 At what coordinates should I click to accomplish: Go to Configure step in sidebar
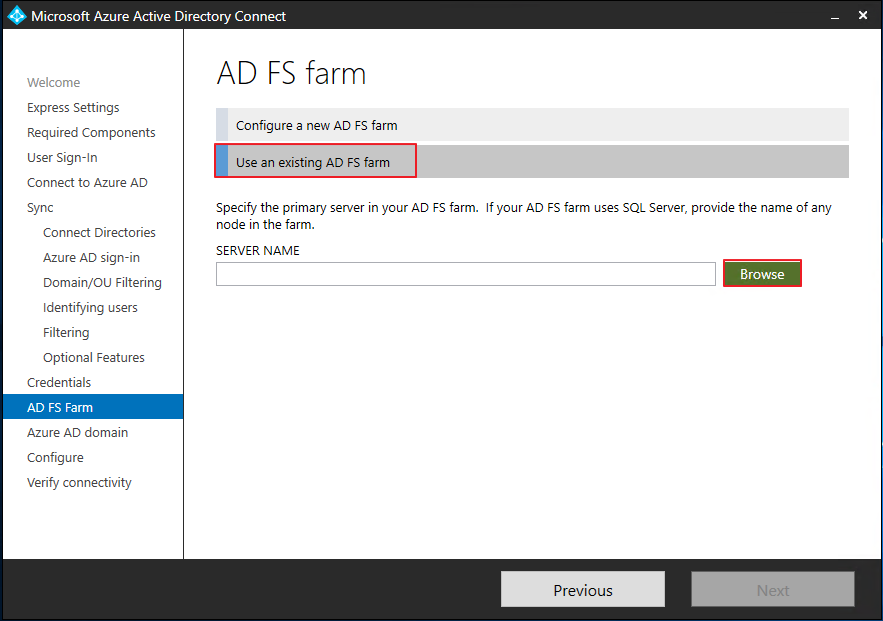coord(55,457)
